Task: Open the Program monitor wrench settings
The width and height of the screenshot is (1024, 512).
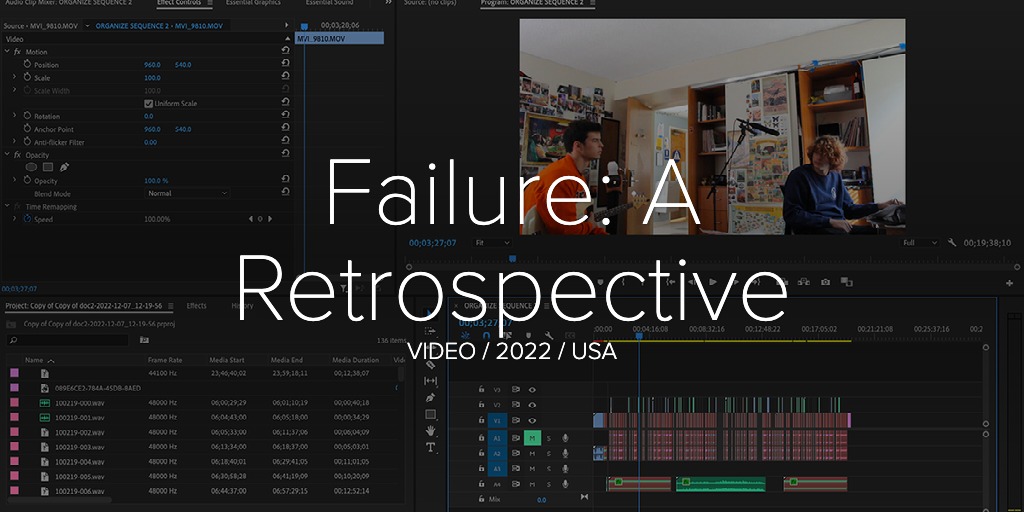Action: point(952,243)
